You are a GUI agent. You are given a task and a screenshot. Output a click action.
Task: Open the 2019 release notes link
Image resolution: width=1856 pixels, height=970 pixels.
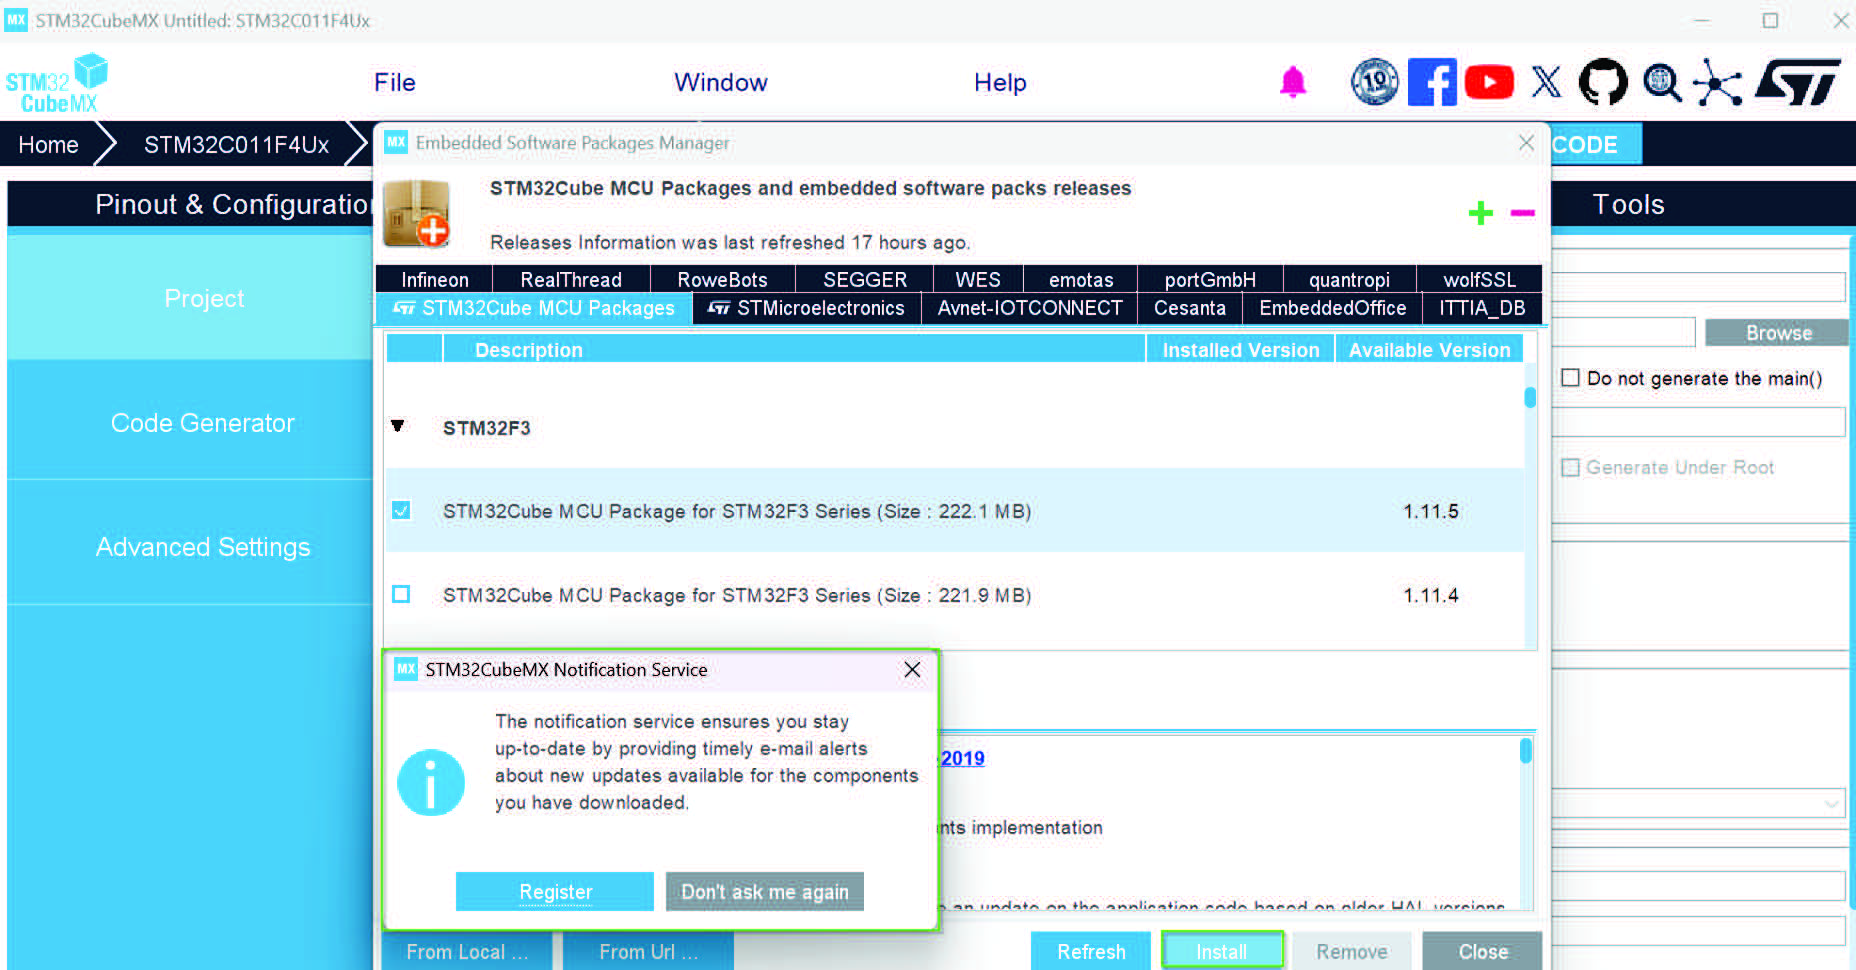(962, 758)
